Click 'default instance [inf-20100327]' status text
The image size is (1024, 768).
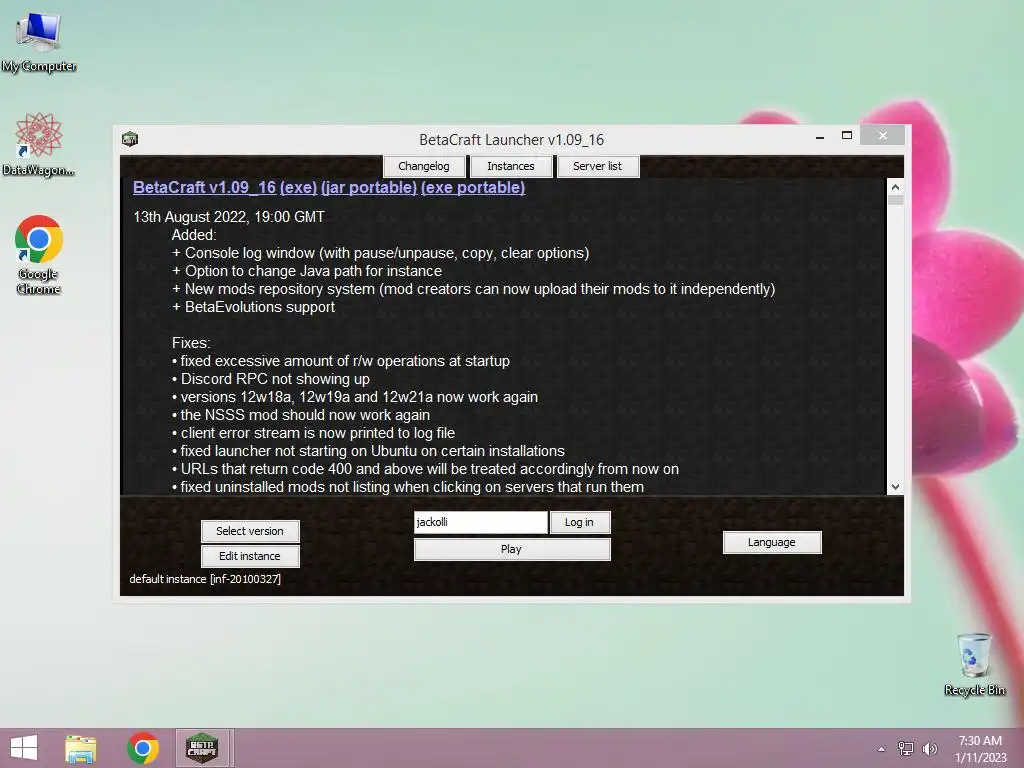[x=205, y=579]
